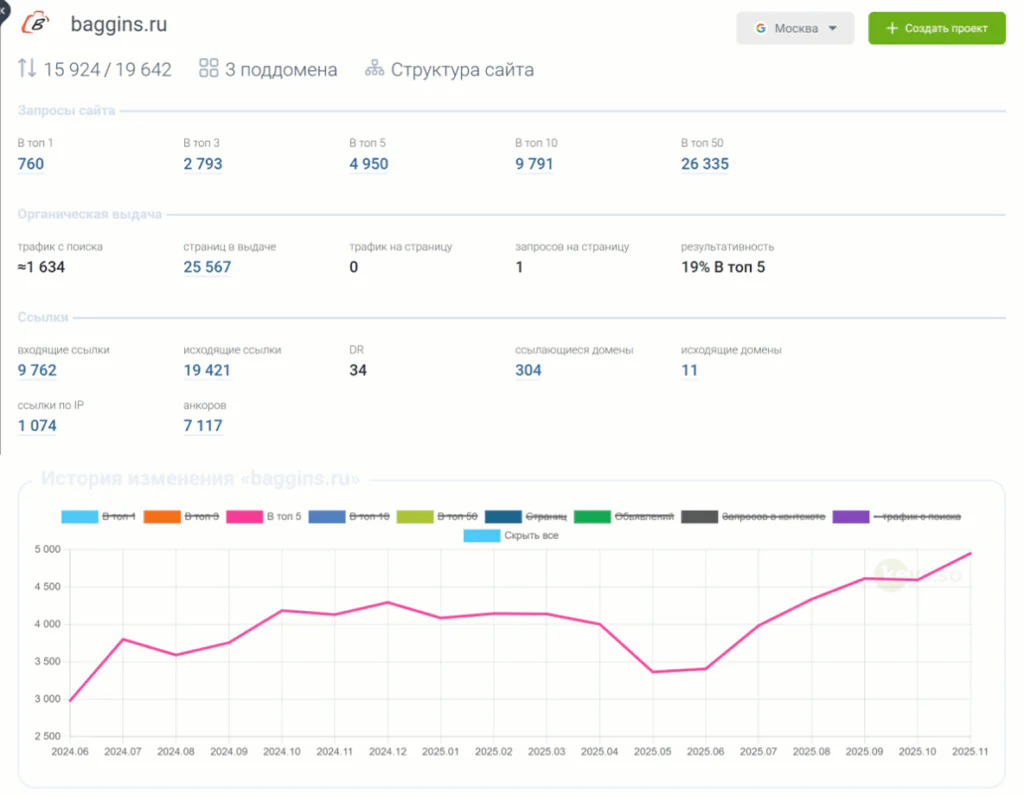Click the collapse arrow at top-left edge

3,10
